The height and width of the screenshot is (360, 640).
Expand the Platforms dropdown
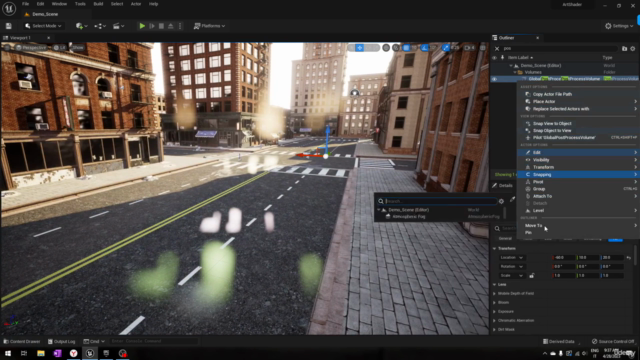point(209,26)
